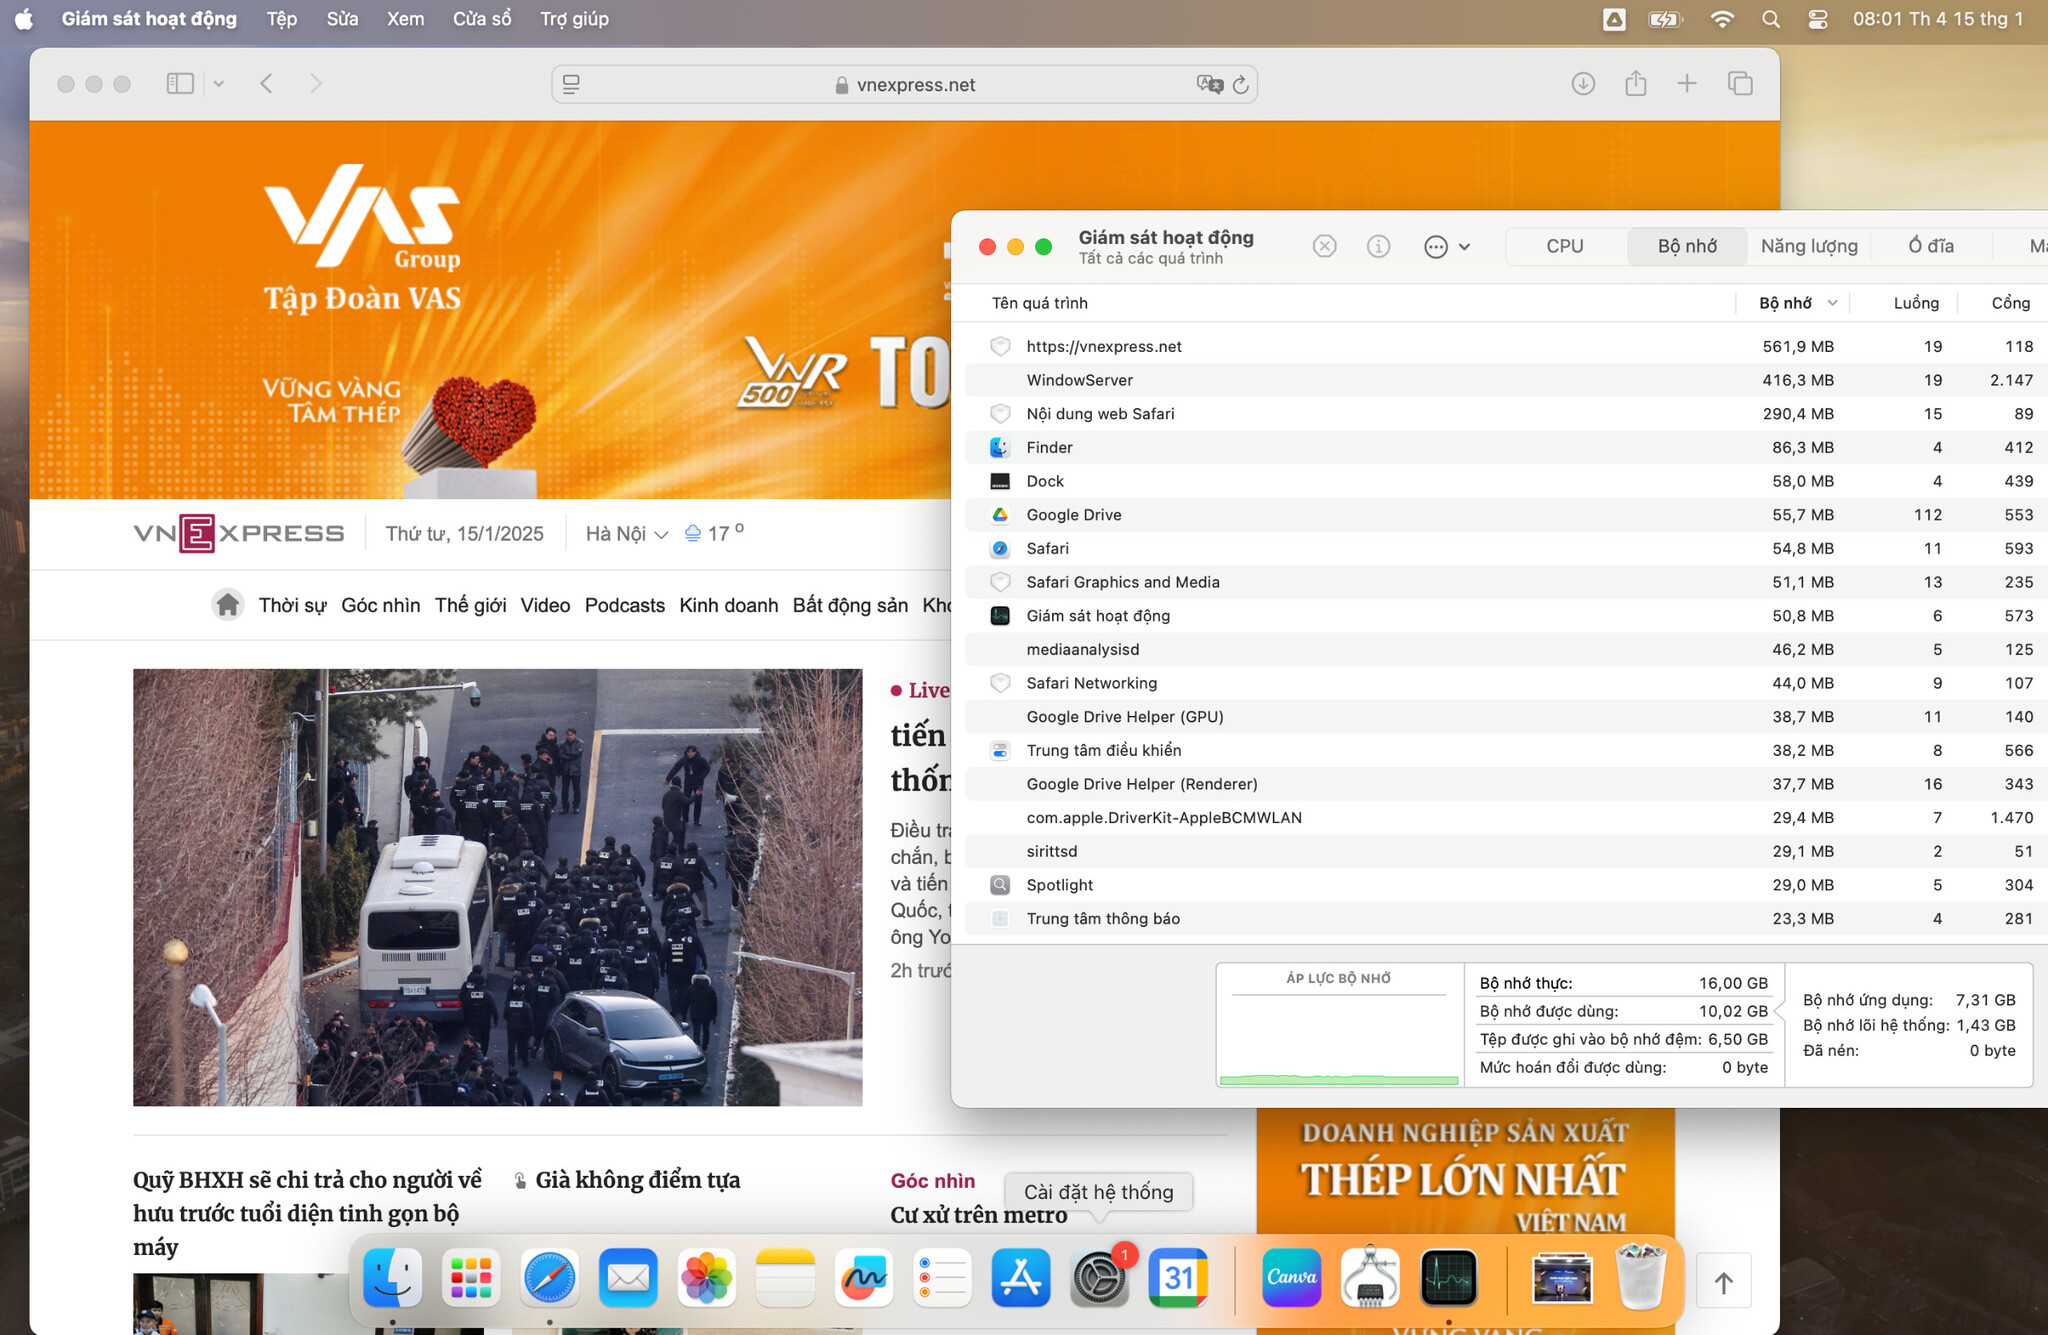Open process info (i) icon in Activity Monitor
2048x1335 pixels.
[1378, 246]
